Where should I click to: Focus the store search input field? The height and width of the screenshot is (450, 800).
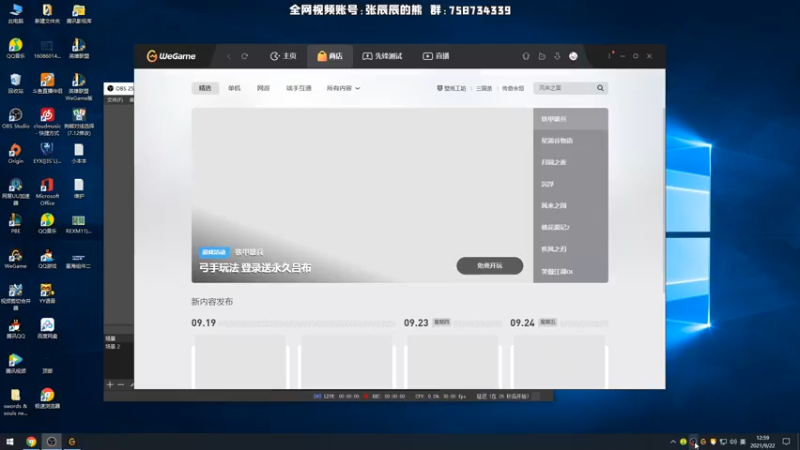tap(565, 88)
